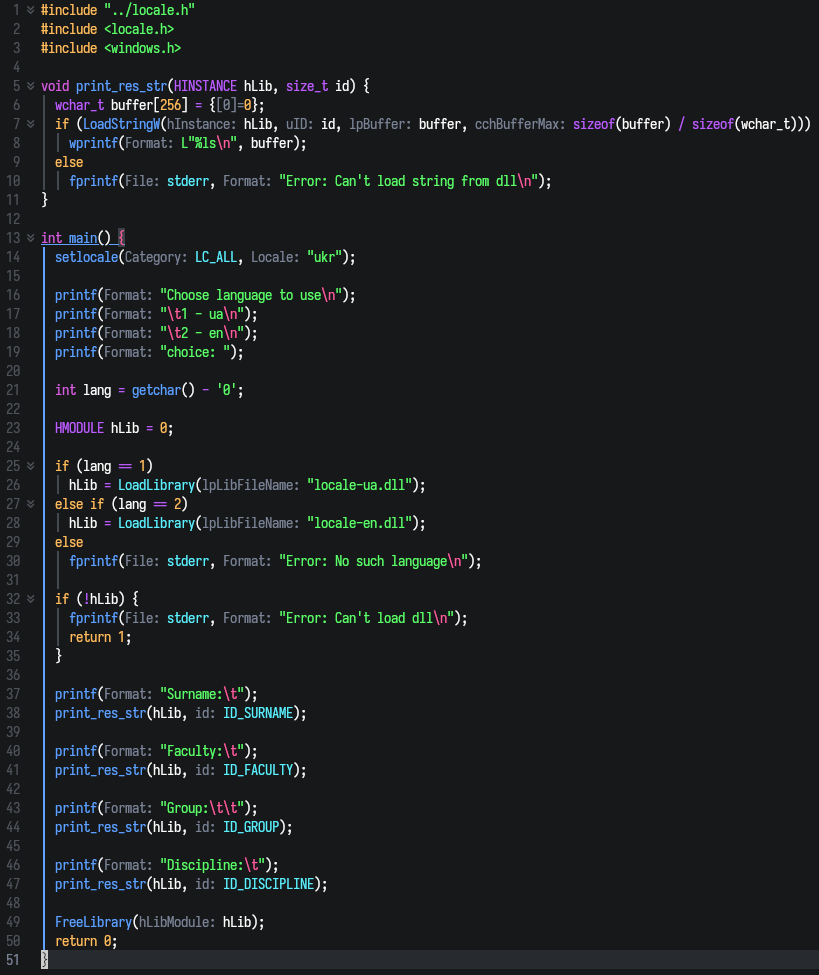Collapse the print_res_str function fold at line 5
Viewport: 819px width, 975px height.
(30, 86)
